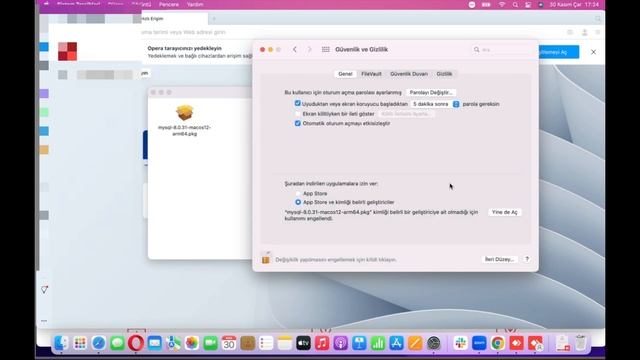640x360 pixels.
Task: Open Spotlight search in the menu bar
Action: pyautogui.click(x=515, y=4)
